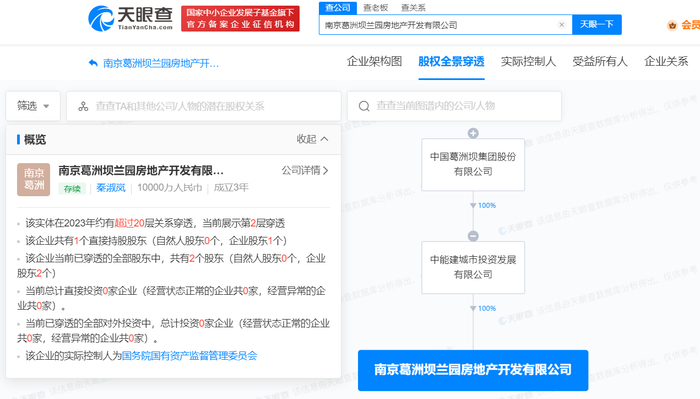Click the 超过20 red highlighted text
Image resolution: width=700 pixels, height=399 pixels.
tap(129, 223)
